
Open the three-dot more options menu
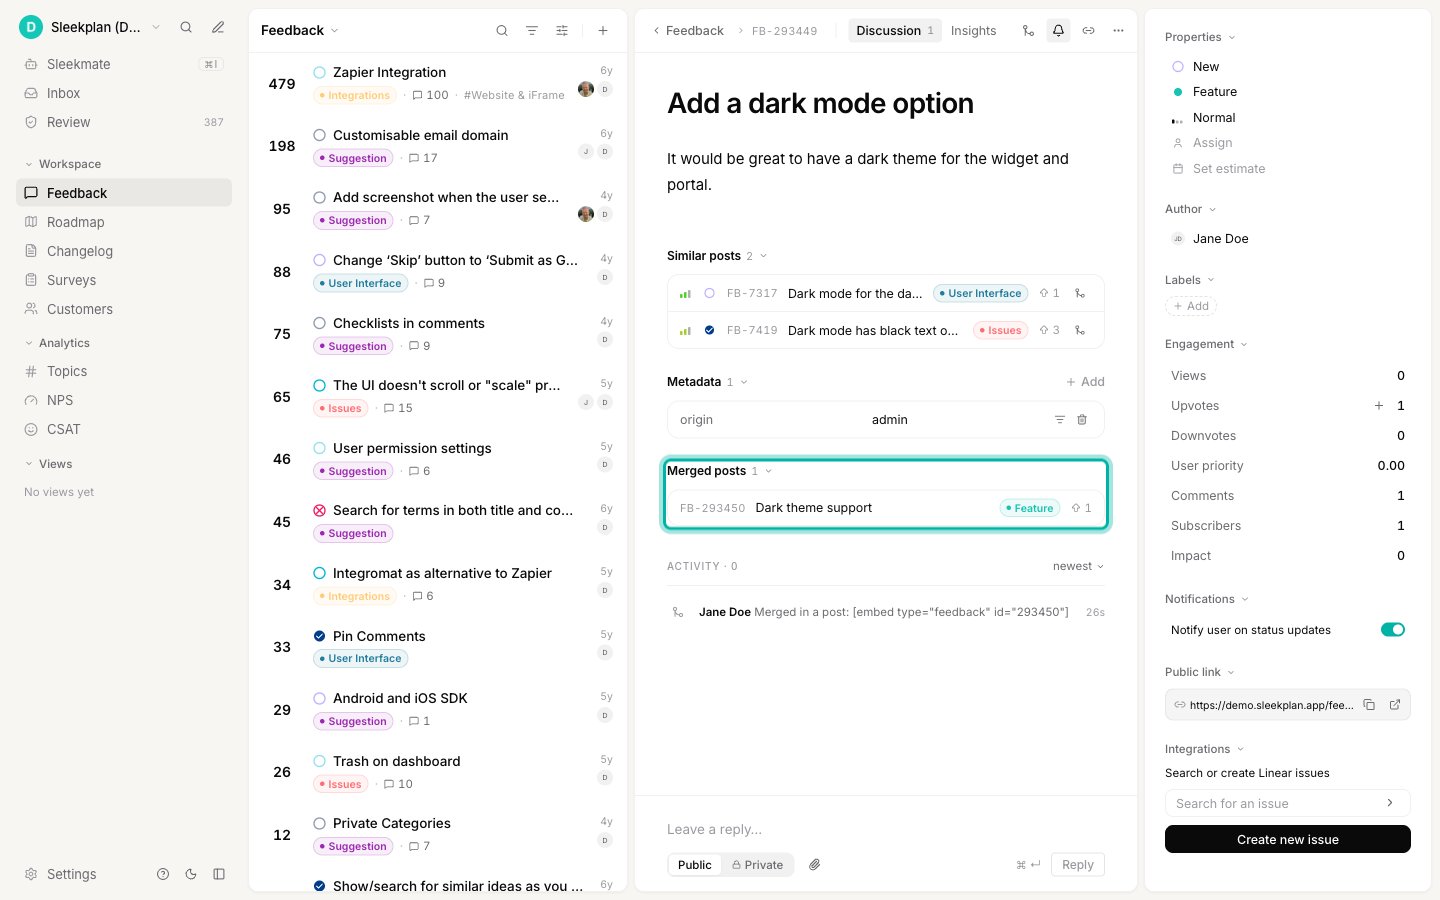pyautogui.click(x=1118, y=31)
